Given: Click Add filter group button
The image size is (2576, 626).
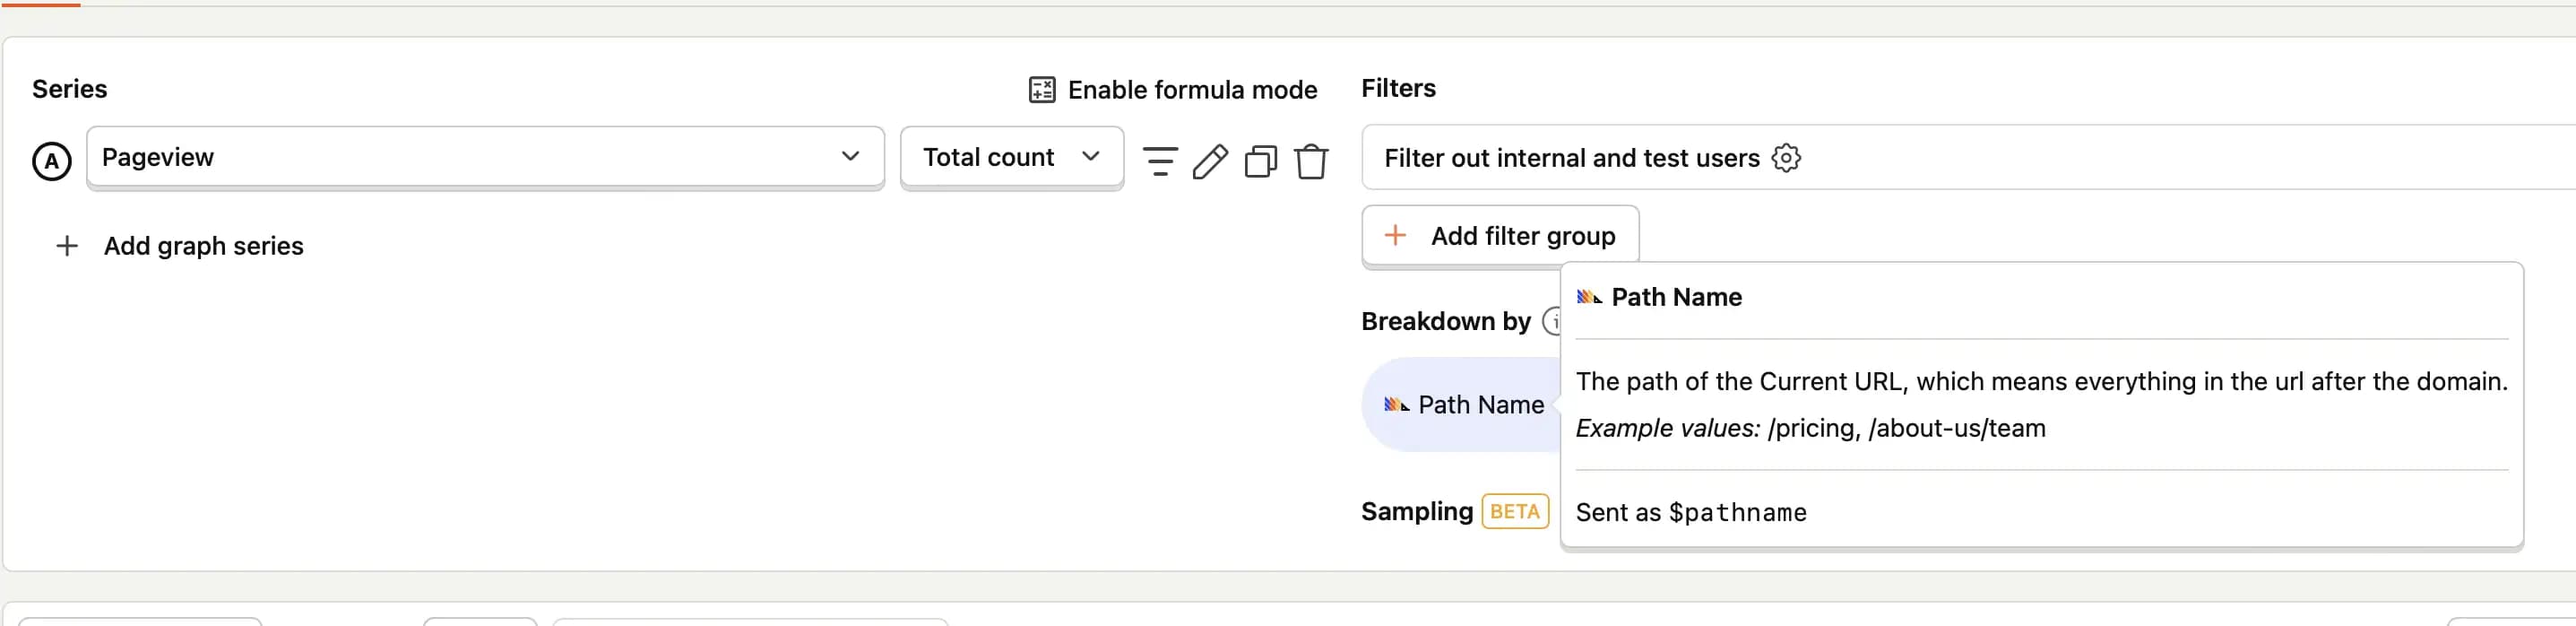Looking at the screenshot, I should click(x=1500, y=236).
